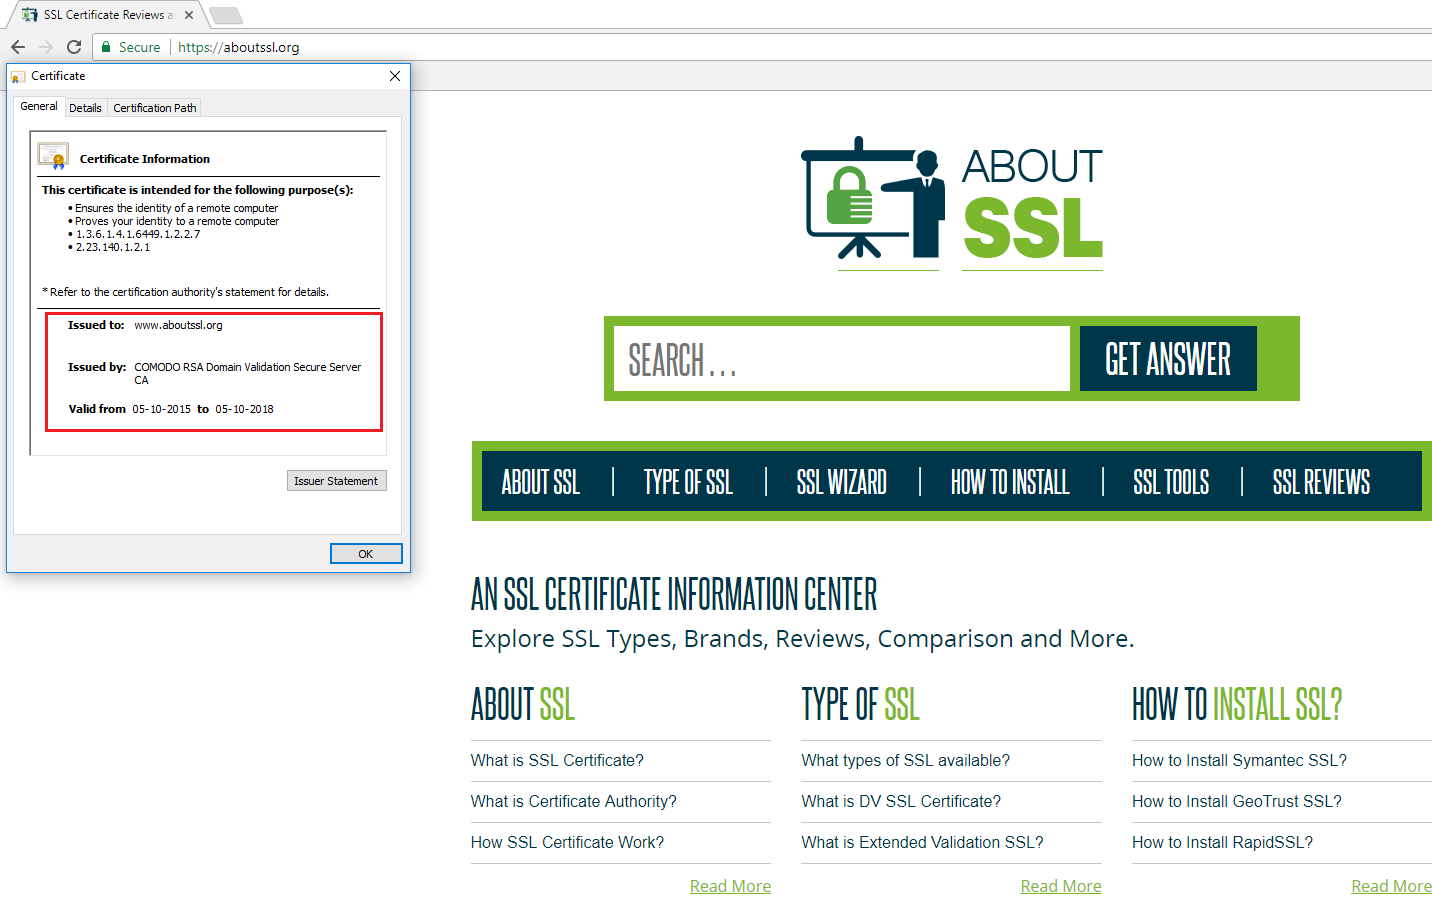
Task: Open 'What is DV SSL Certificate?' link
Action: click(901, 802)
